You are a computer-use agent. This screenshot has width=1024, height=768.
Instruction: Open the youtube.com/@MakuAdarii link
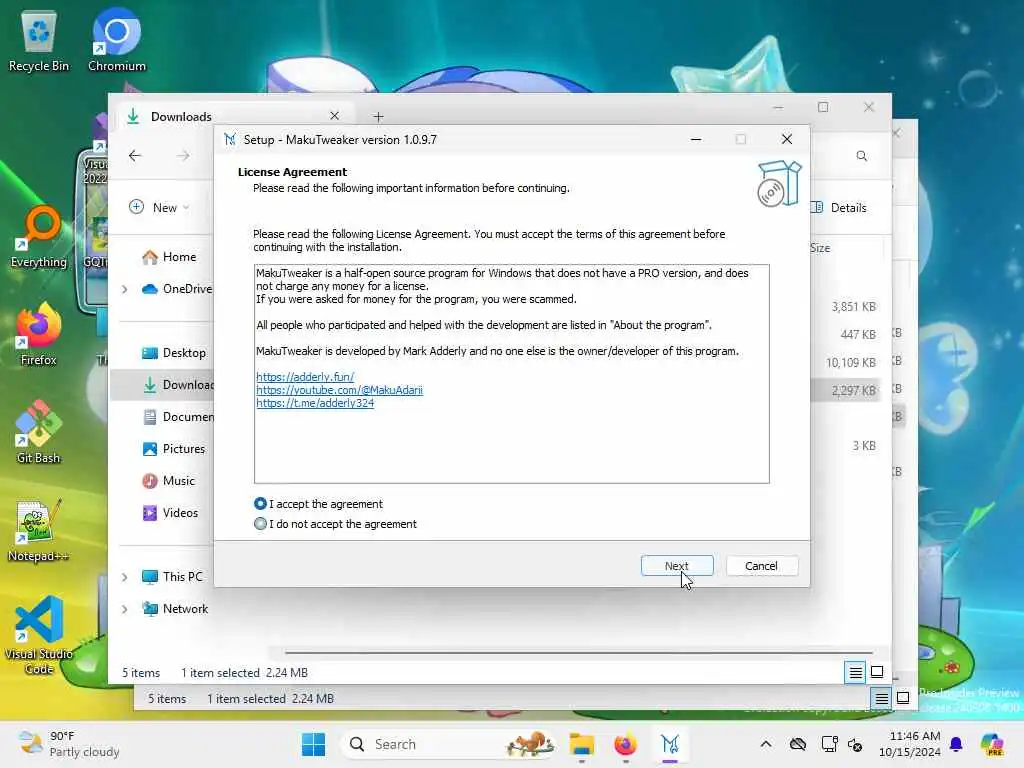[339, 390]
